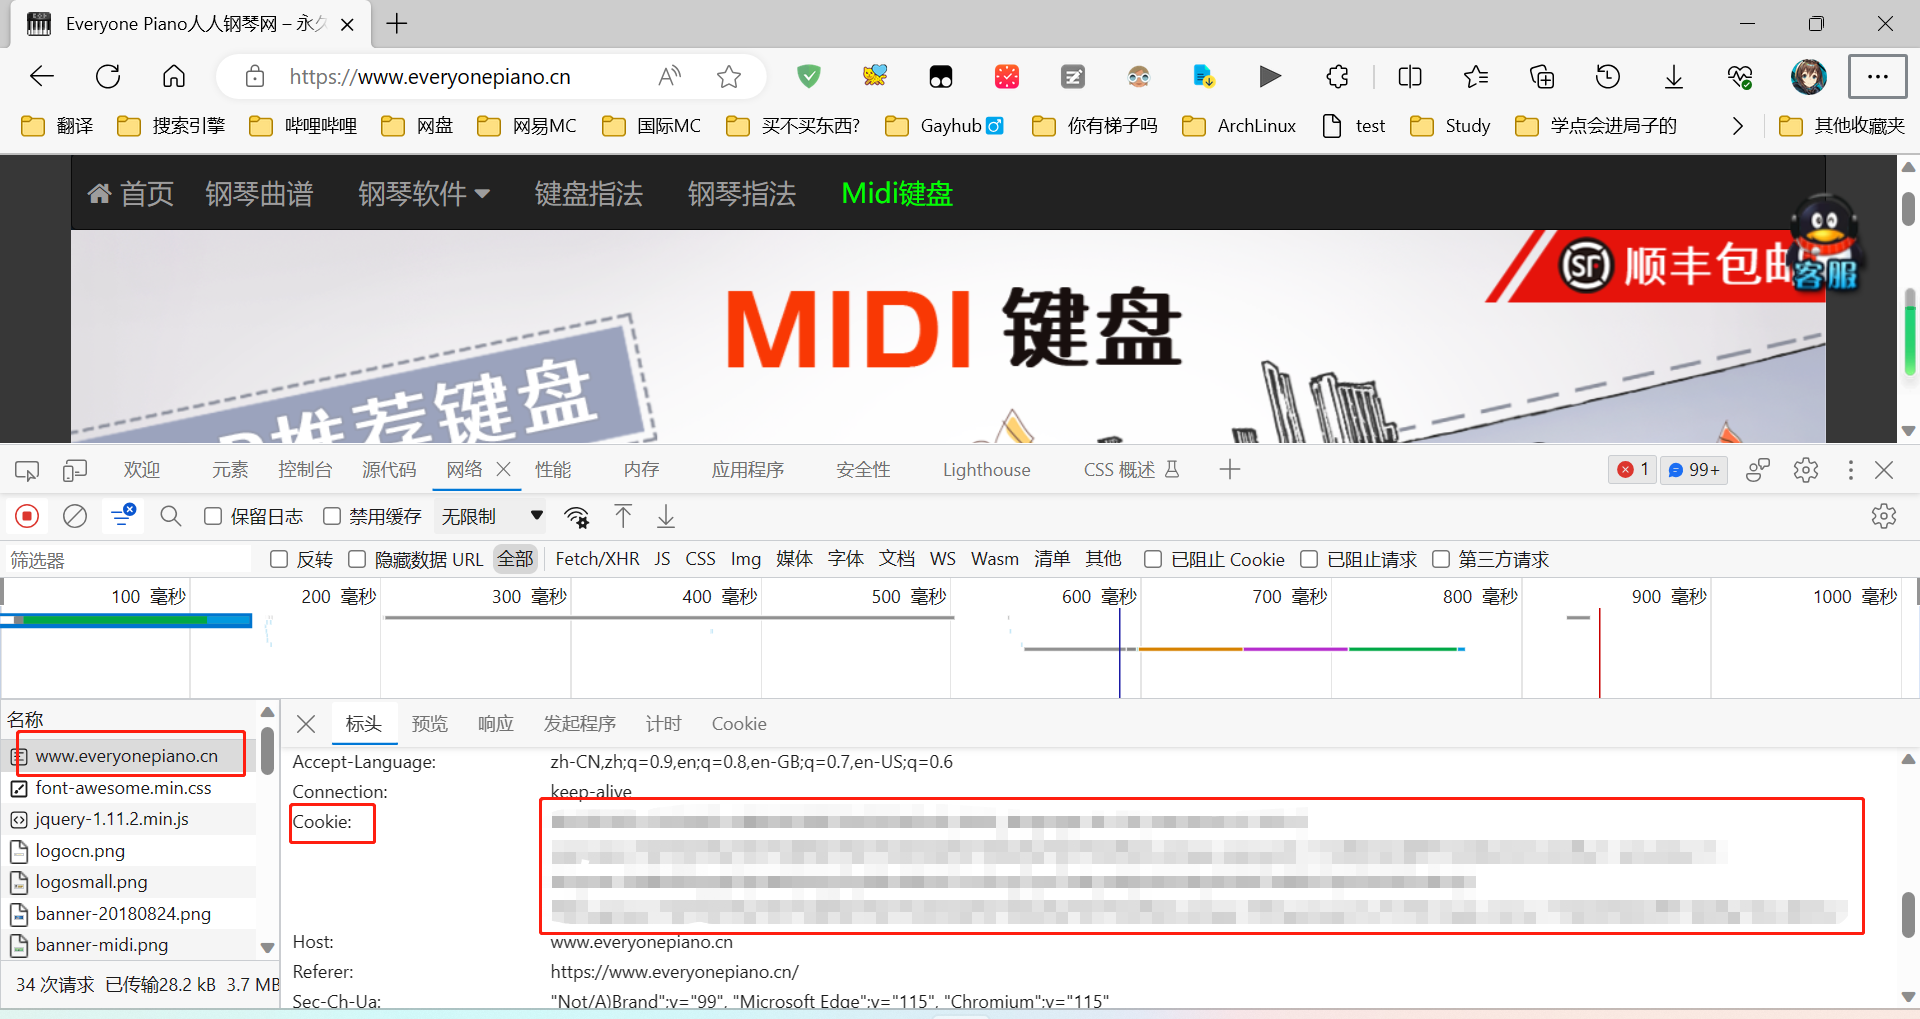Switch to 源代码 DevTools tab
This screenshot has height=1019, width=1920.
click(389, 470)
